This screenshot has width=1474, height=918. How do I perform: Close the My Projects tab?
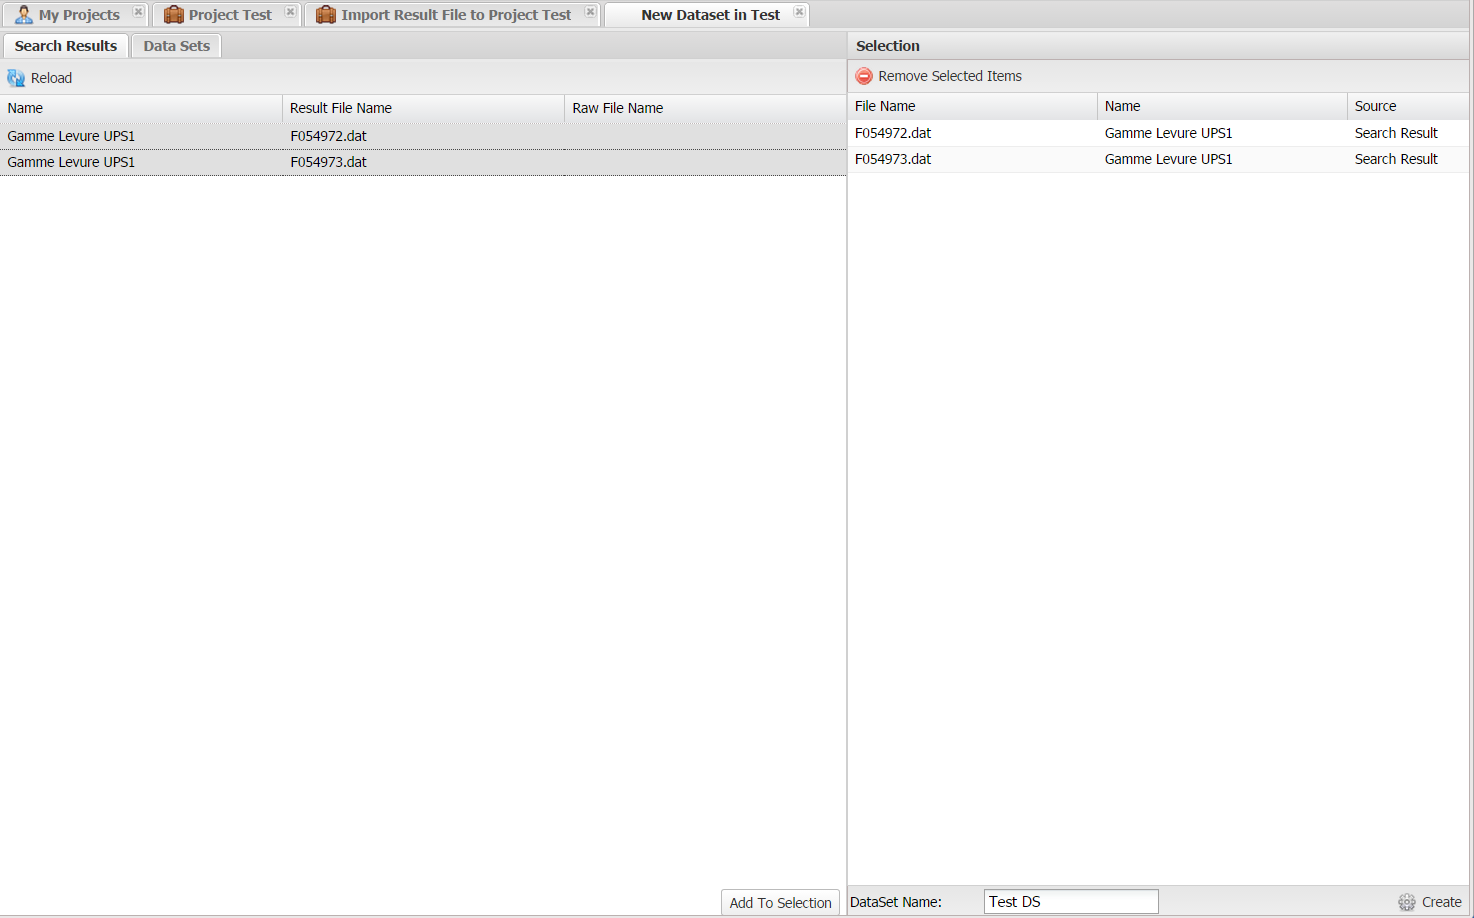click(x=138, y=12)
